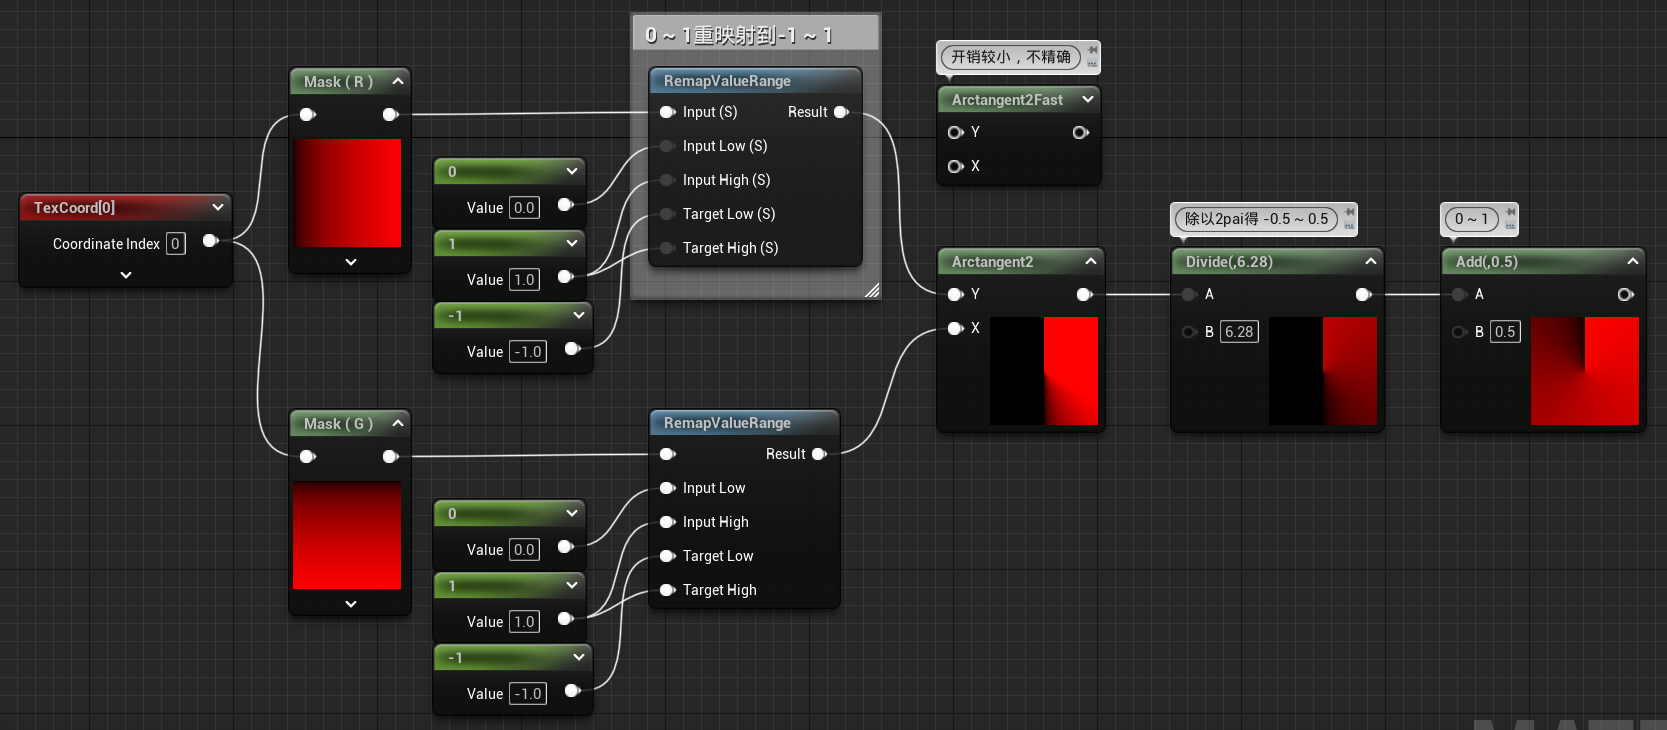1667x730 pixels.
Task: Toggle the '除以2pai得 -0.5 ~ 0.5' bubble visibility
Action: 1350,226
